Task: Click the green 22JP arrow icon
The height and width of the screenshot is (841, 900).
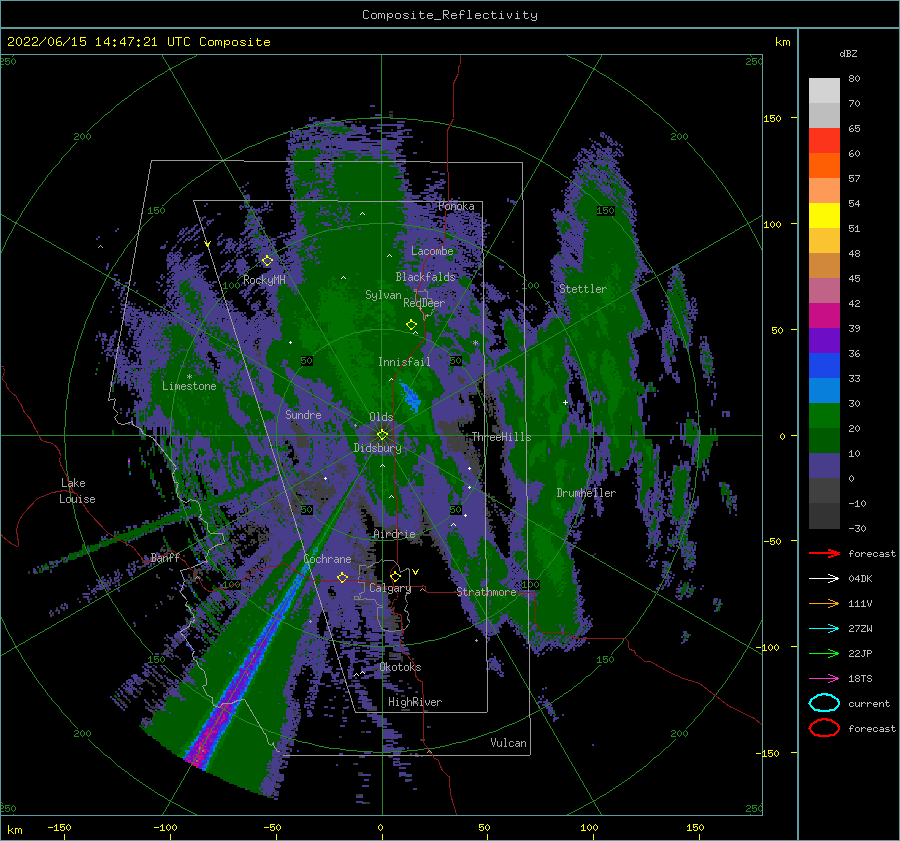Action: coord(824,653)
